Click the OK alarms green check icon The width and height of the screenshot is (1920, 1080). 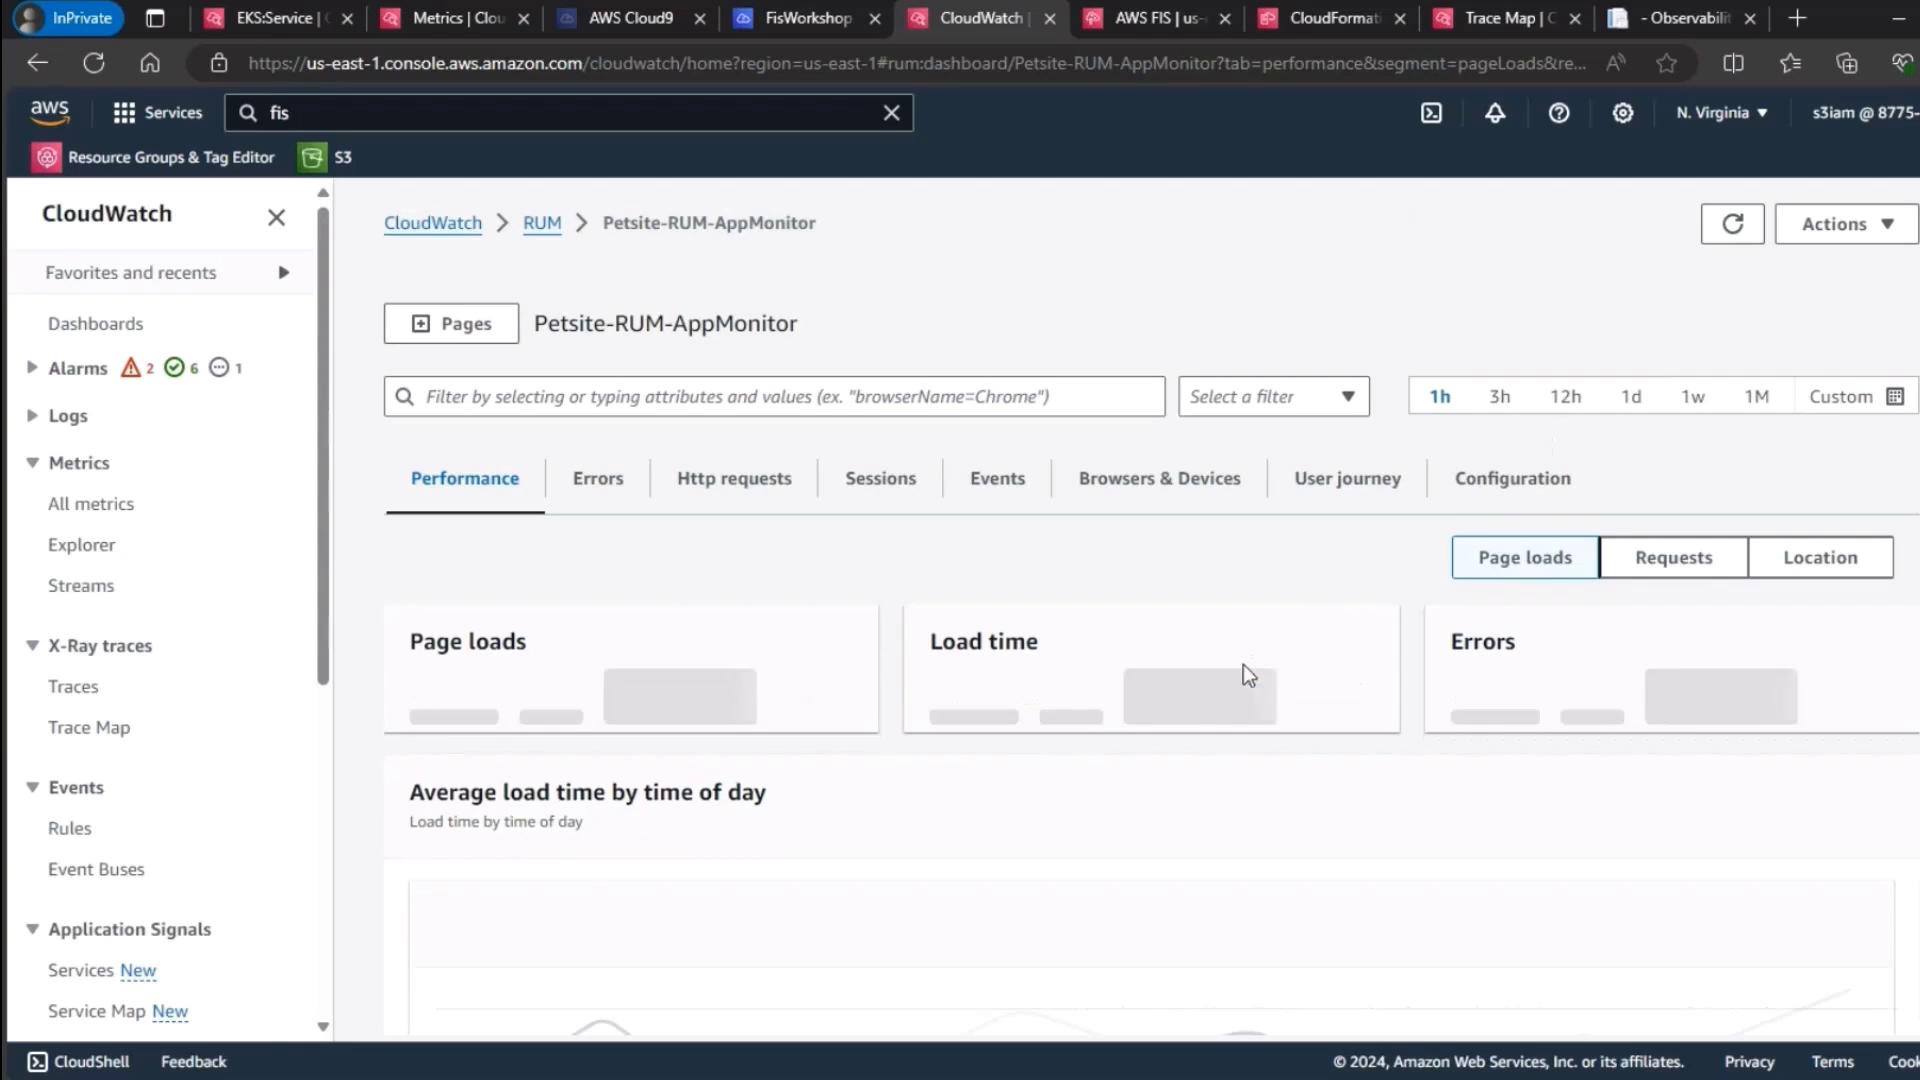(x=174, y=368)
